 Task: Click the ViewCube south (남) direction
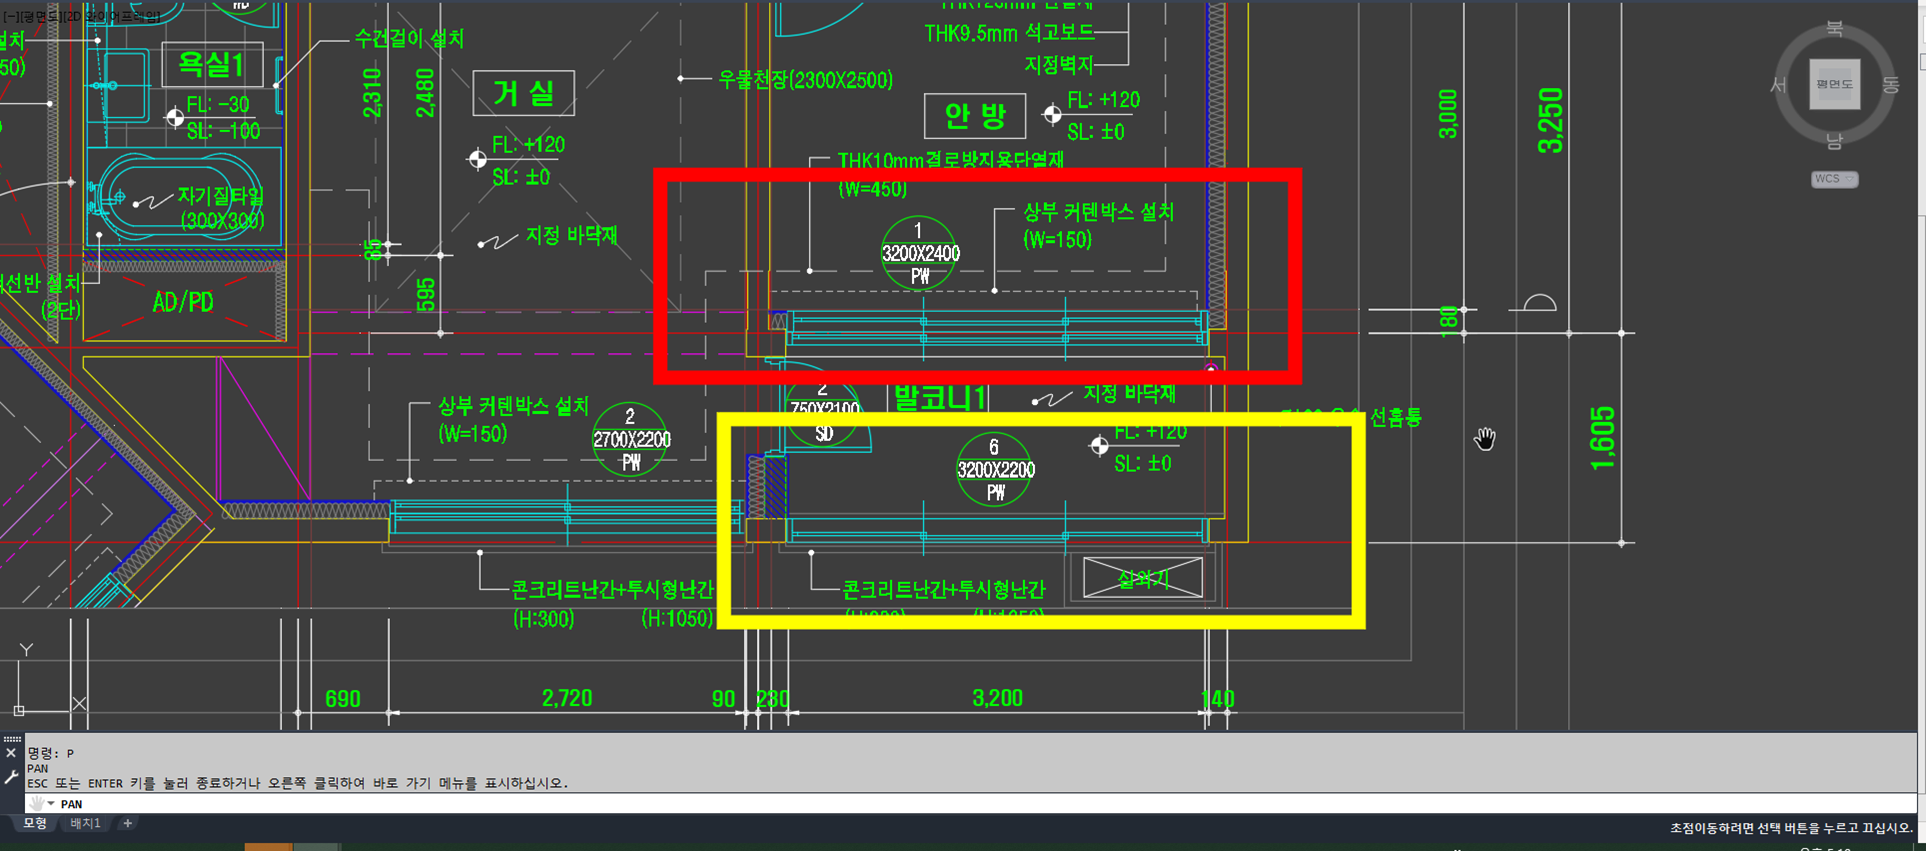click(x=1834, y=142)
